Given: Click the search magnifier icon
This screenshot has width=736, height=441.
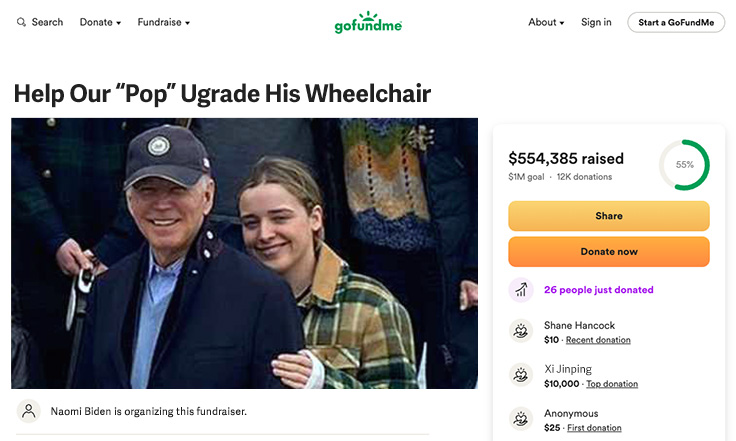Looking at the screenshot, I should click(21, 22).
